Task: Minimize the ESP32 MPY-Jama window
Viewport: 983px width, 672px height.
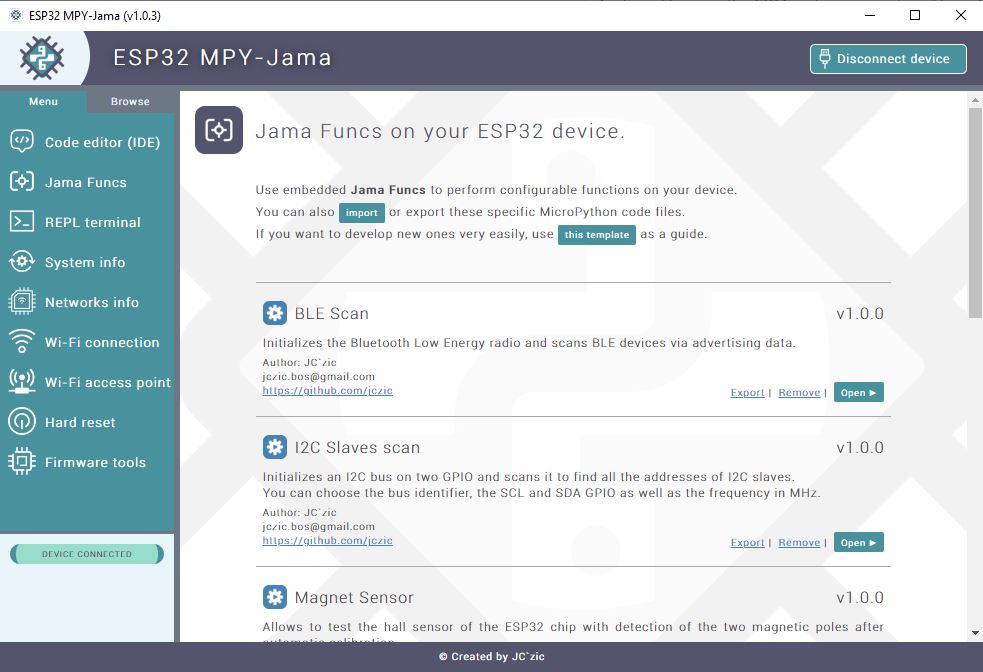Action: 870,15
